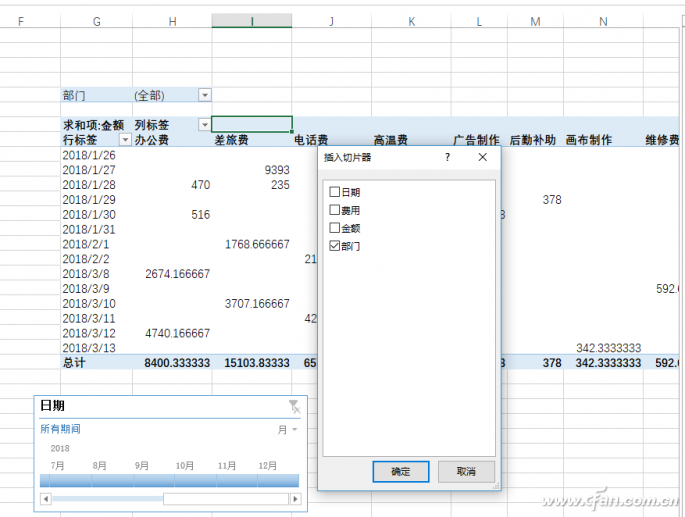
Task: Click the 取消 button
Action: (466, 472)
